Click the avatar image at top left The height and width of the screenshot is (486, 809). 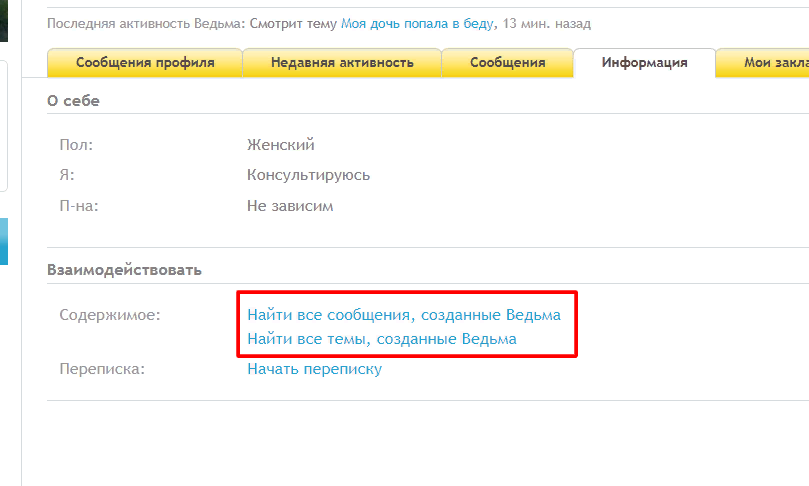3,20
